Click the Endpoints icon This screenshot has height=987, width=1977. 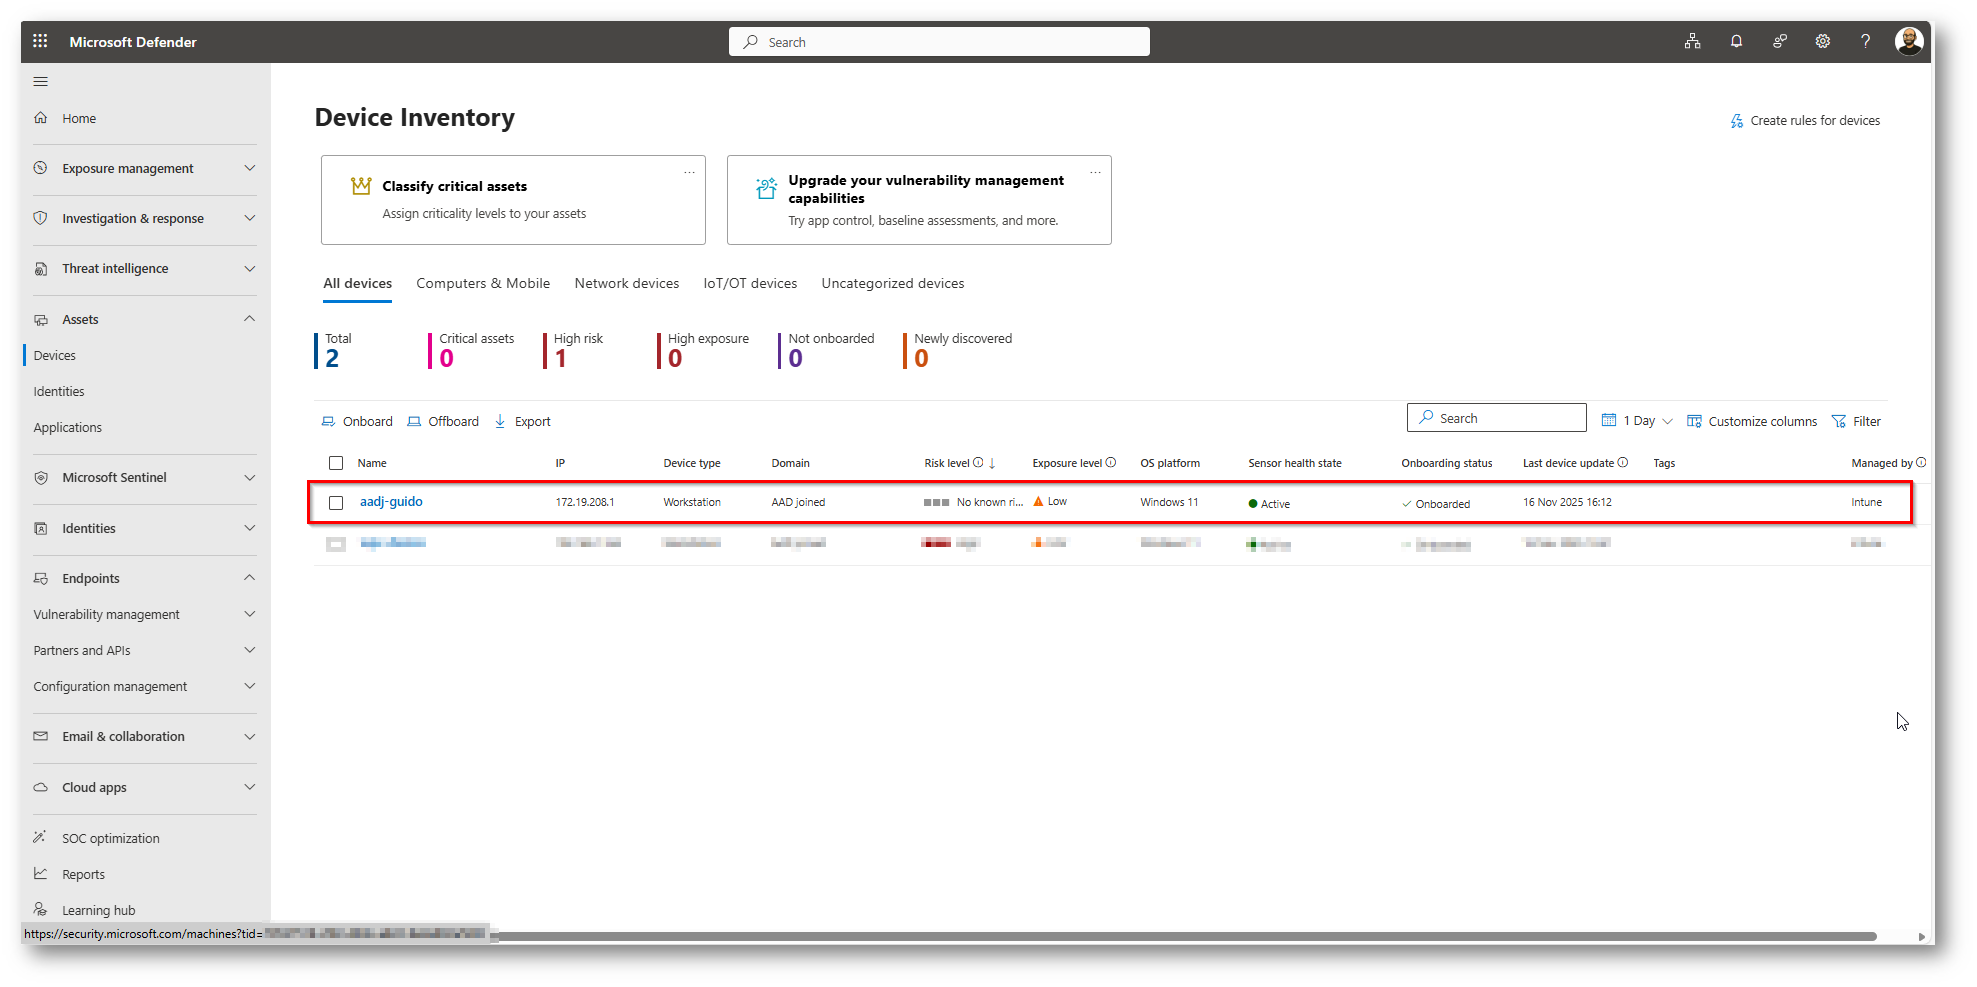41,579
